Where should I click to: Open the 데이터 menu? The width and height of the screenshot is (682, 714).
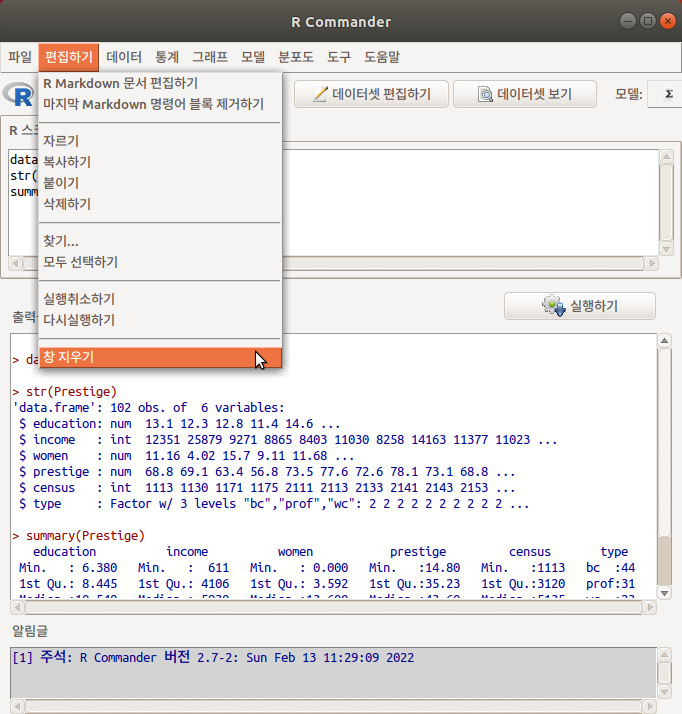[124, 57]
